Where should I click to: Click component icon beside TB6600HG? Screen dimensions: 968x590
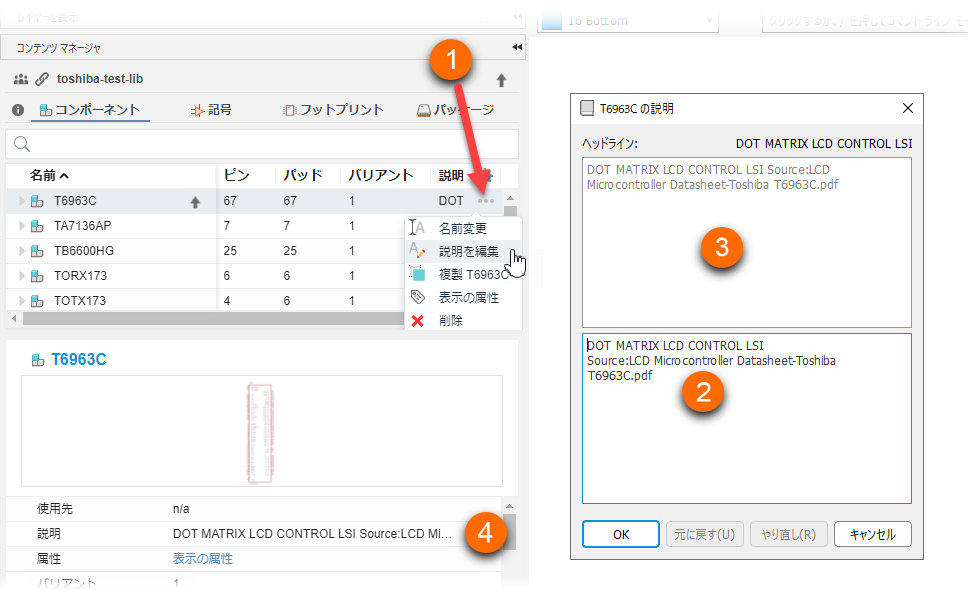37,251
